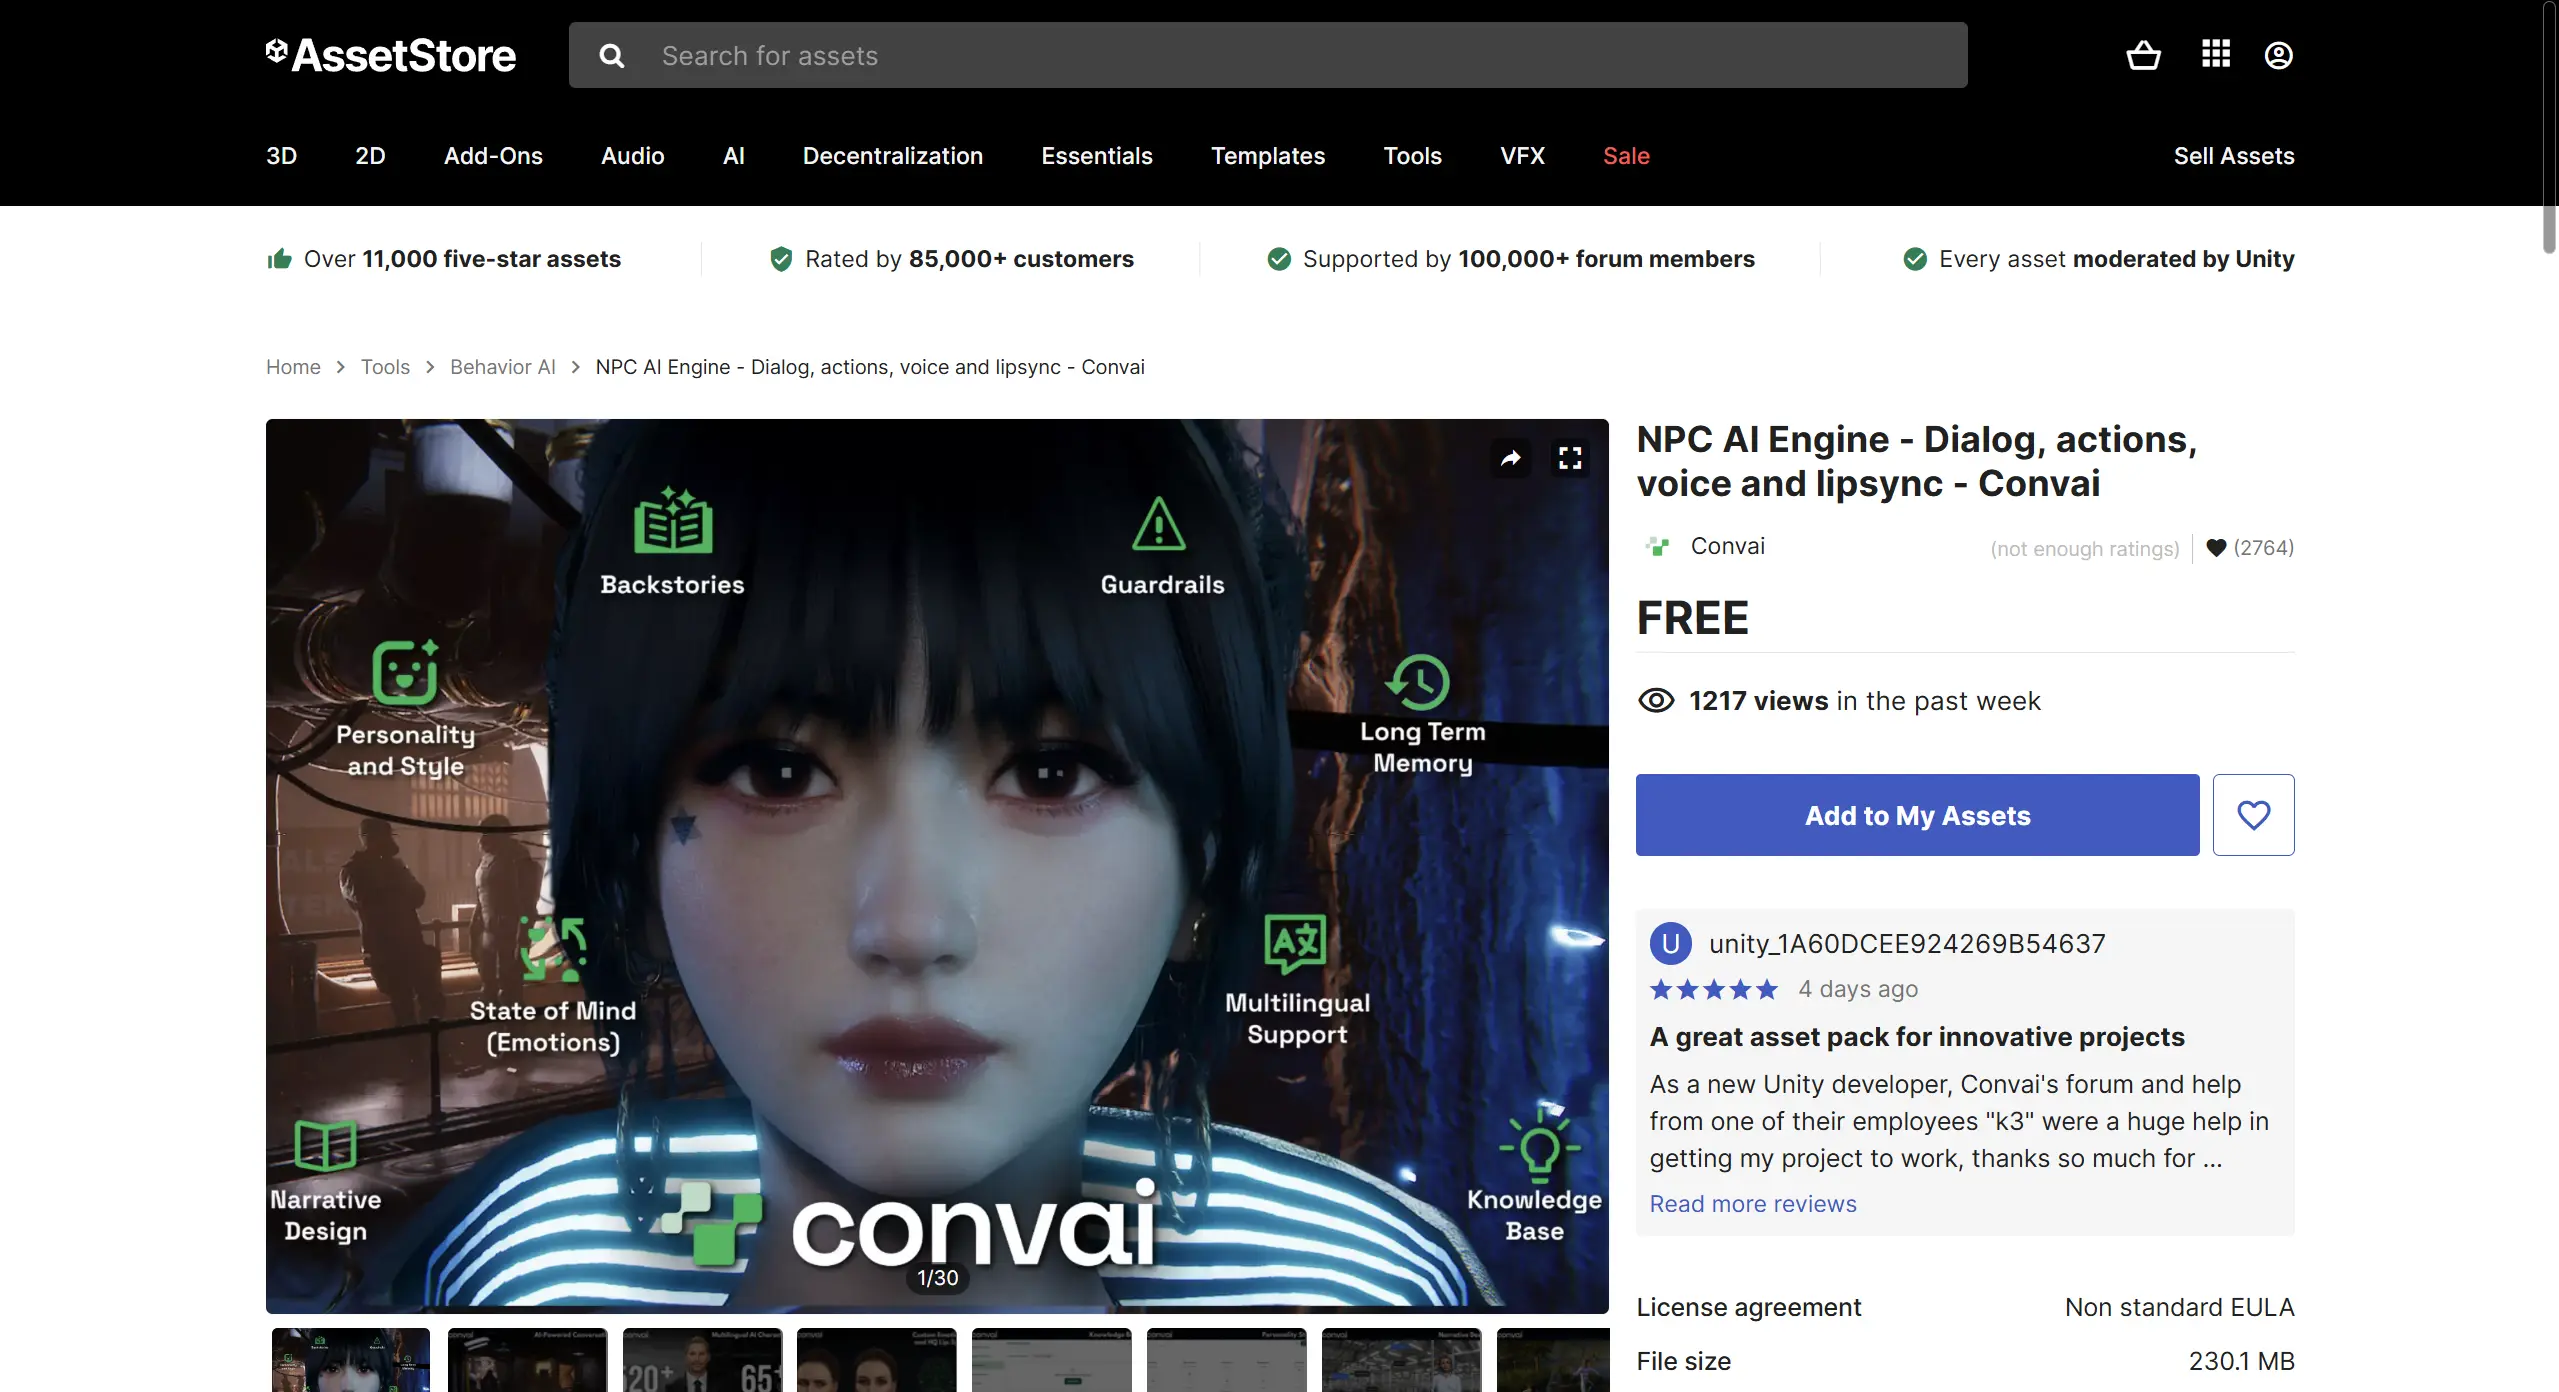The width and height of the screenshot is (2559, 1392).
Task: Open the shopping cart icon
Action: point(2143,55)
